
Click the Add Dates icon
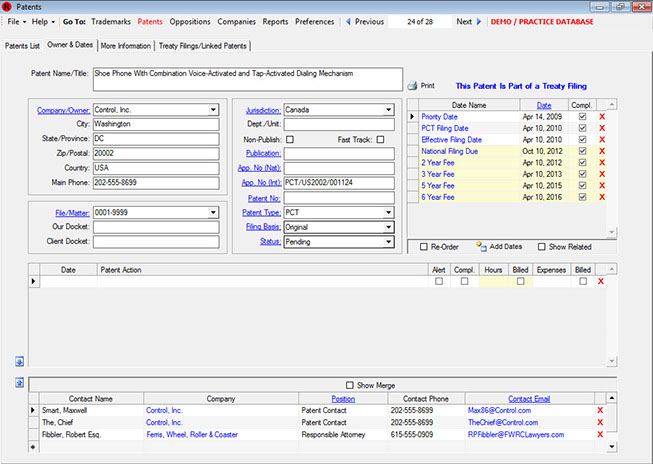pos(482,246)
